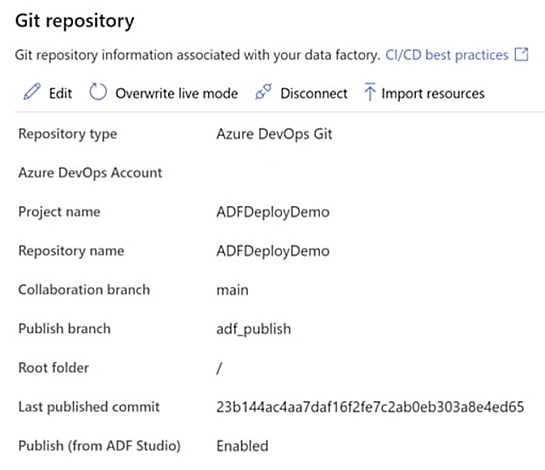Select the Edit button label
Screen dimensions: 545x470
60,93
